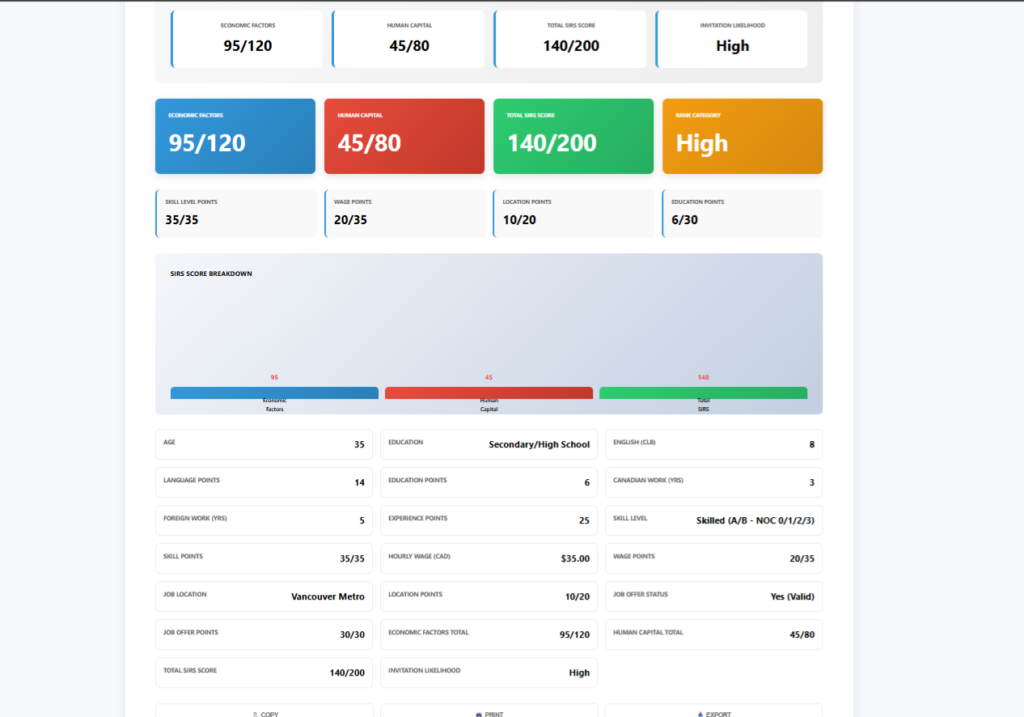
Task: Select the Education Points 6 detail row
Action: 488,482
